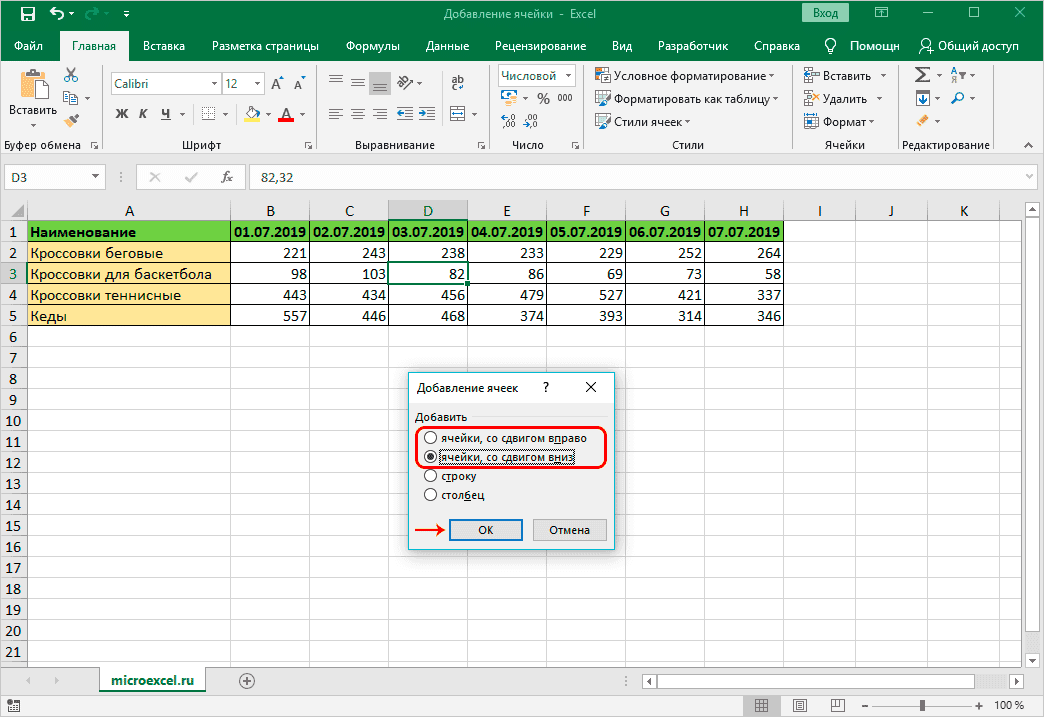Click the insert function fx icon
This screenshot has width=1044, height=717.
click(227, 177)
